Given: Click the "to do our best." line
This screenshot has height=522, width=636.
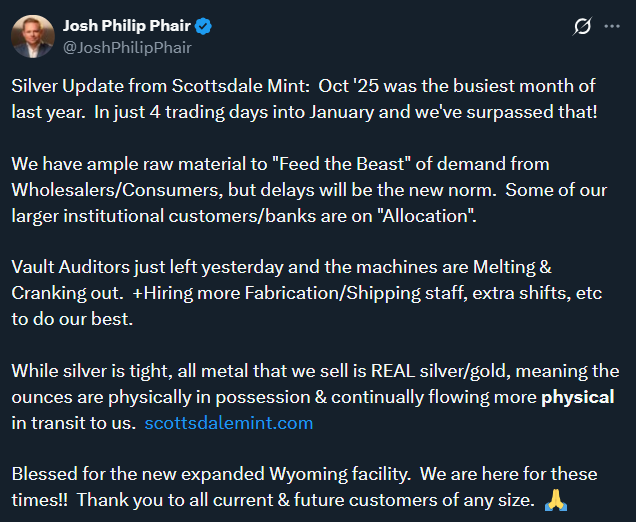Looking at the screenshot, I should point(72,319).
